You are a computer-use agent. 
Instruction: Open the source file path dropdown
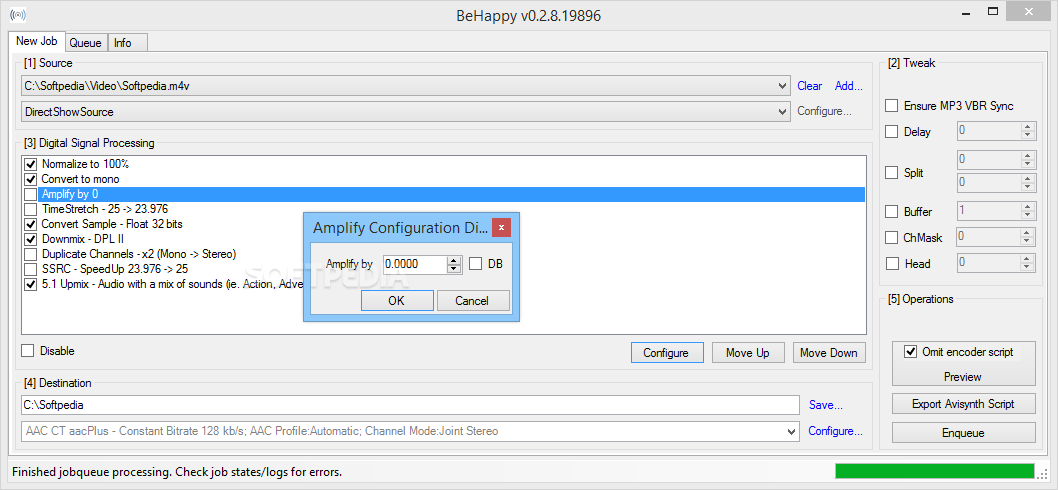pos(782,86)
